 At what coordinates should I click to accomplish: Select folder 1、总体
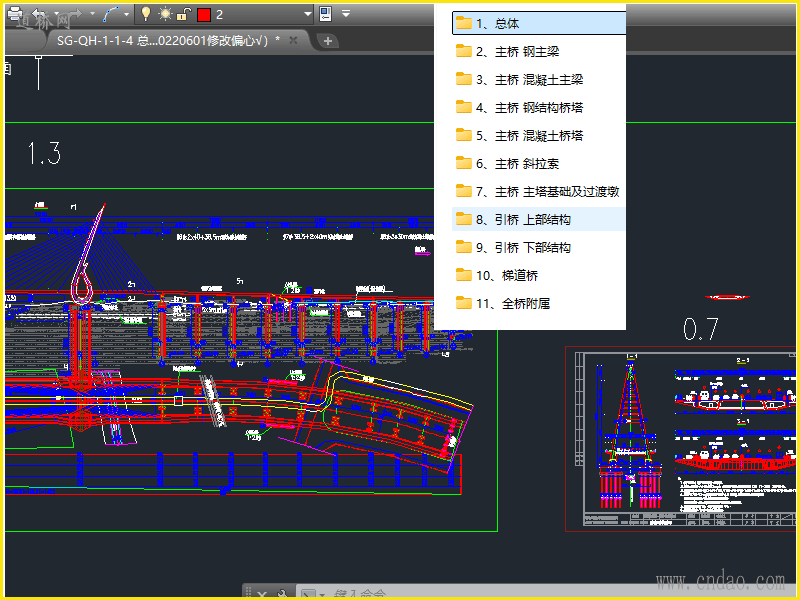click(x=539, y=23)
